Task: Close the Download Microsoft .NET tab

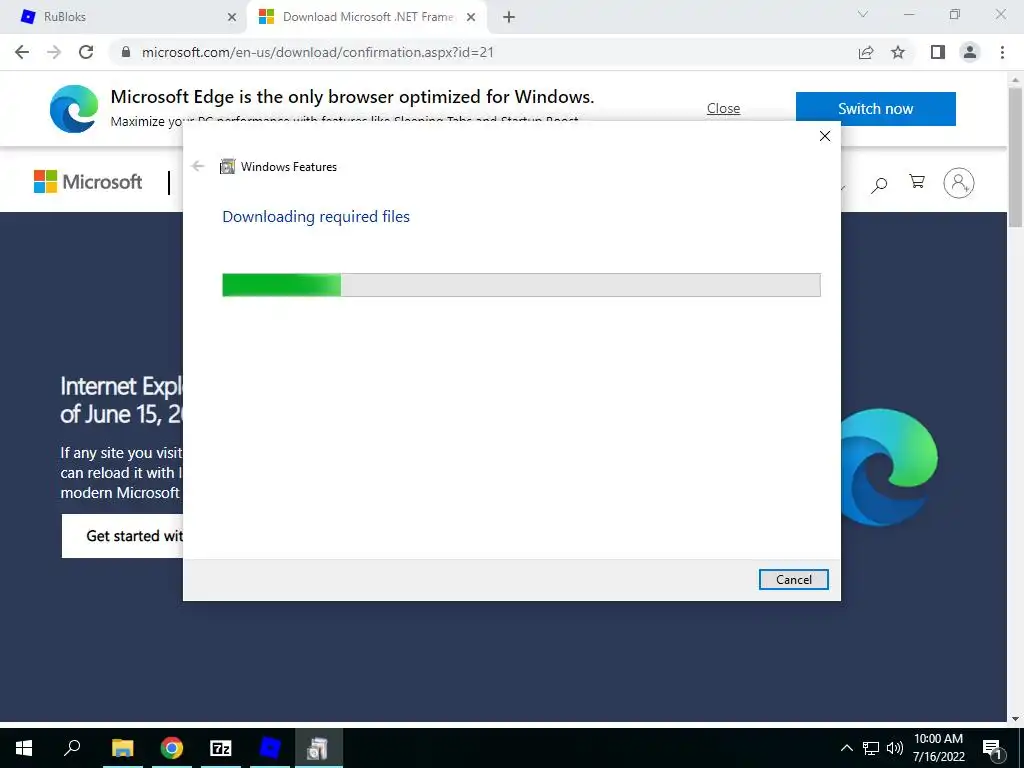Action: click(x=471, y=18)
